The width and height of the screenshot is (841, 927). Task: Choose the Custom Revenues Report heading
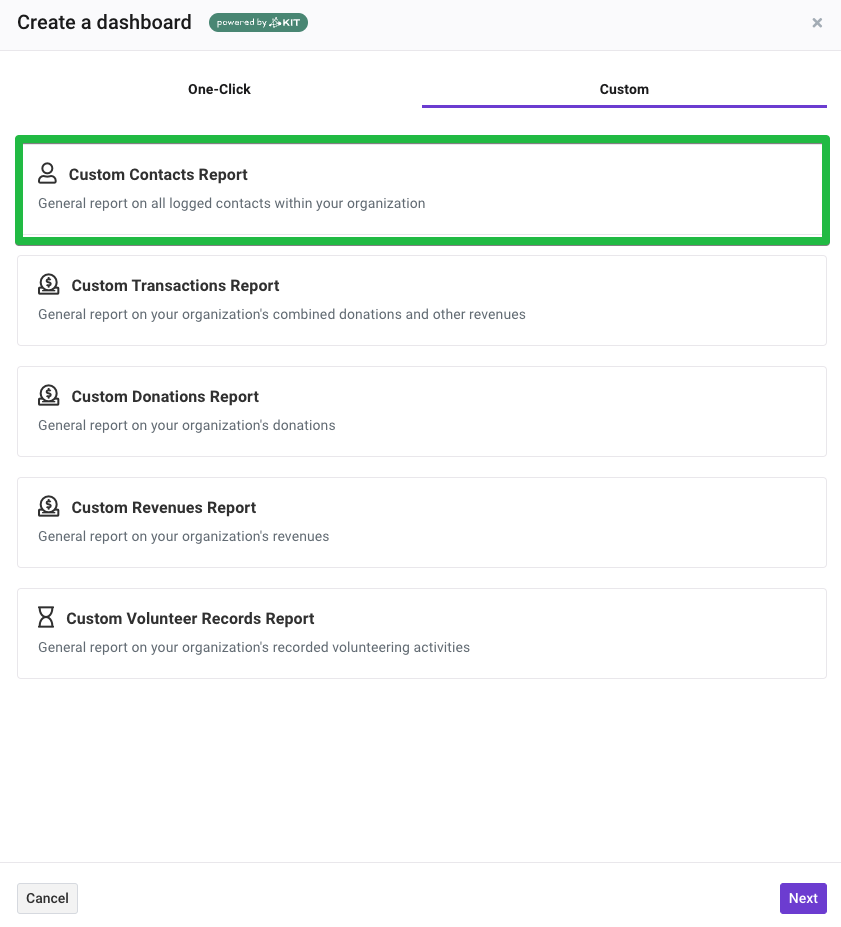pyautogui.click(x=164, y=508)
